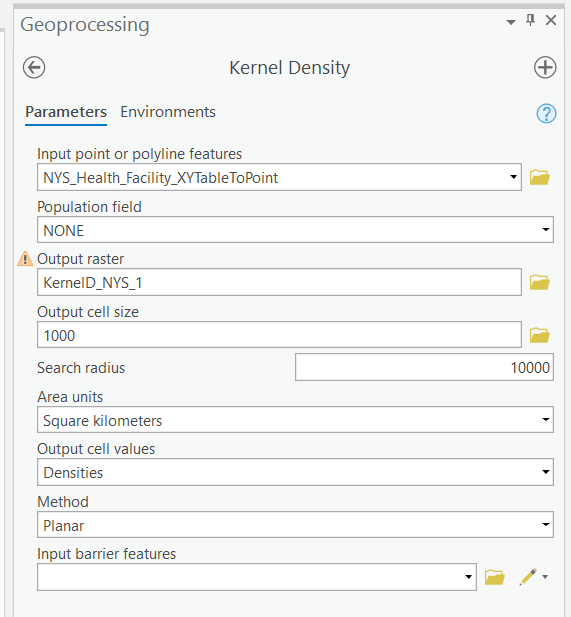Screen dimensions: 571x617
Task: Pin the Geoprocessing pane
Action: click(530, 20)
